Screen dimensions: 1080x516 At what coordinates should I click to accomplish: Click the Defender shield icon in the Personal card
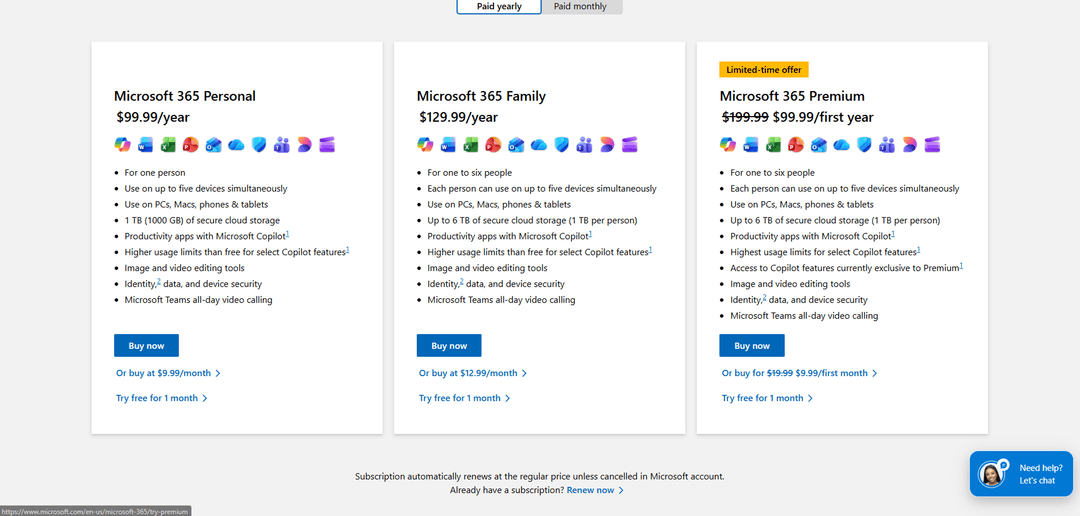coord(258,145)
